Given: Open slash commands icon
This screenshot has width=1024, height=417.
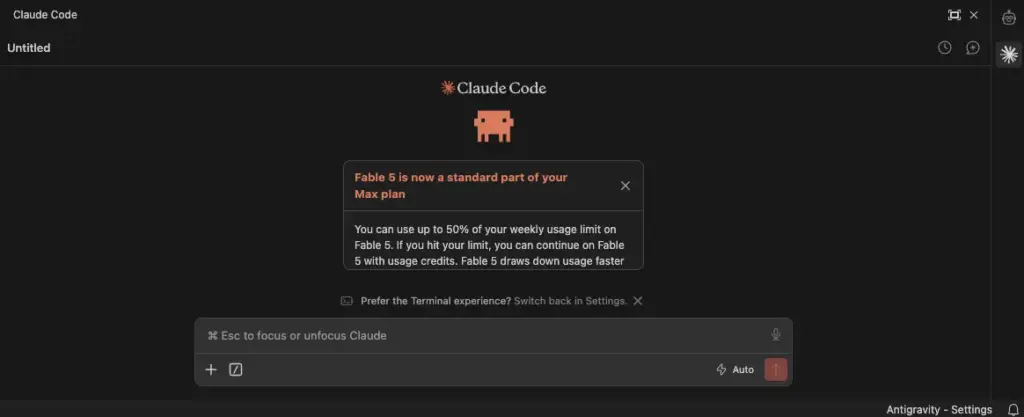Looking at the screenshot, I should tap(236, 370).
